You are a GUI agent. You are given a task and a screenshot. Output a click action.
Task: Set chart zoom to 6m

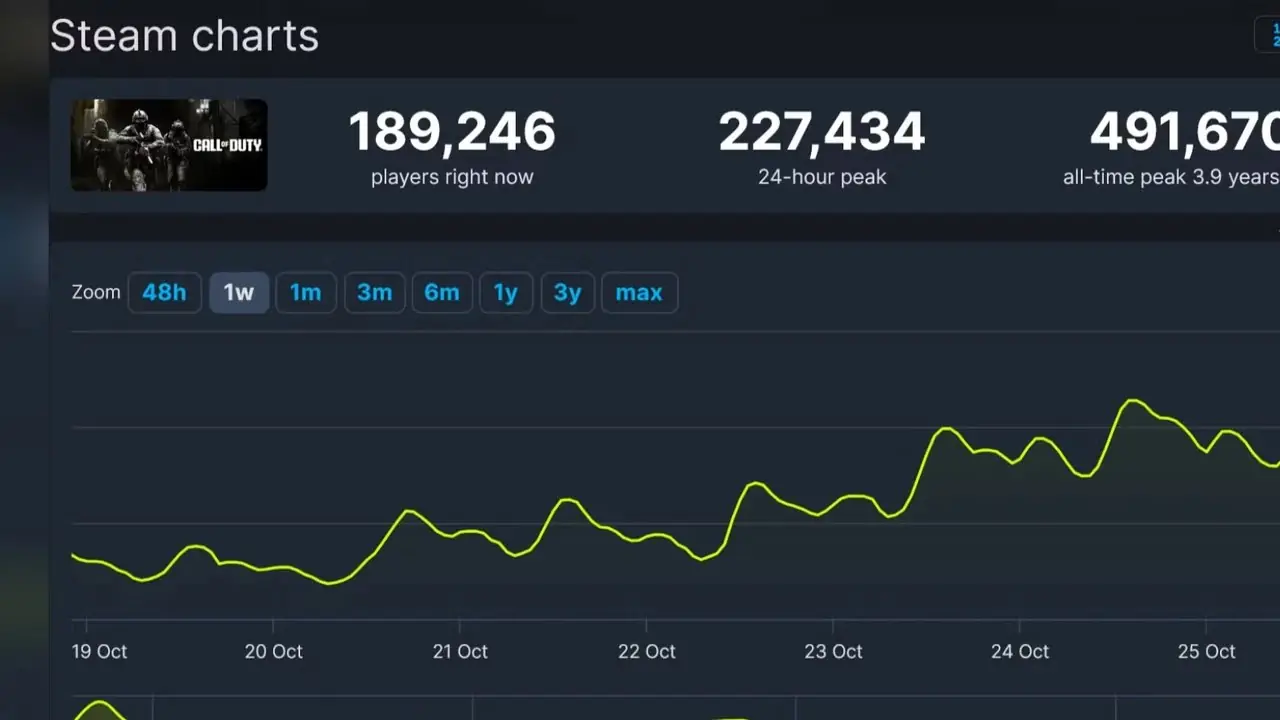coord(442,293)
